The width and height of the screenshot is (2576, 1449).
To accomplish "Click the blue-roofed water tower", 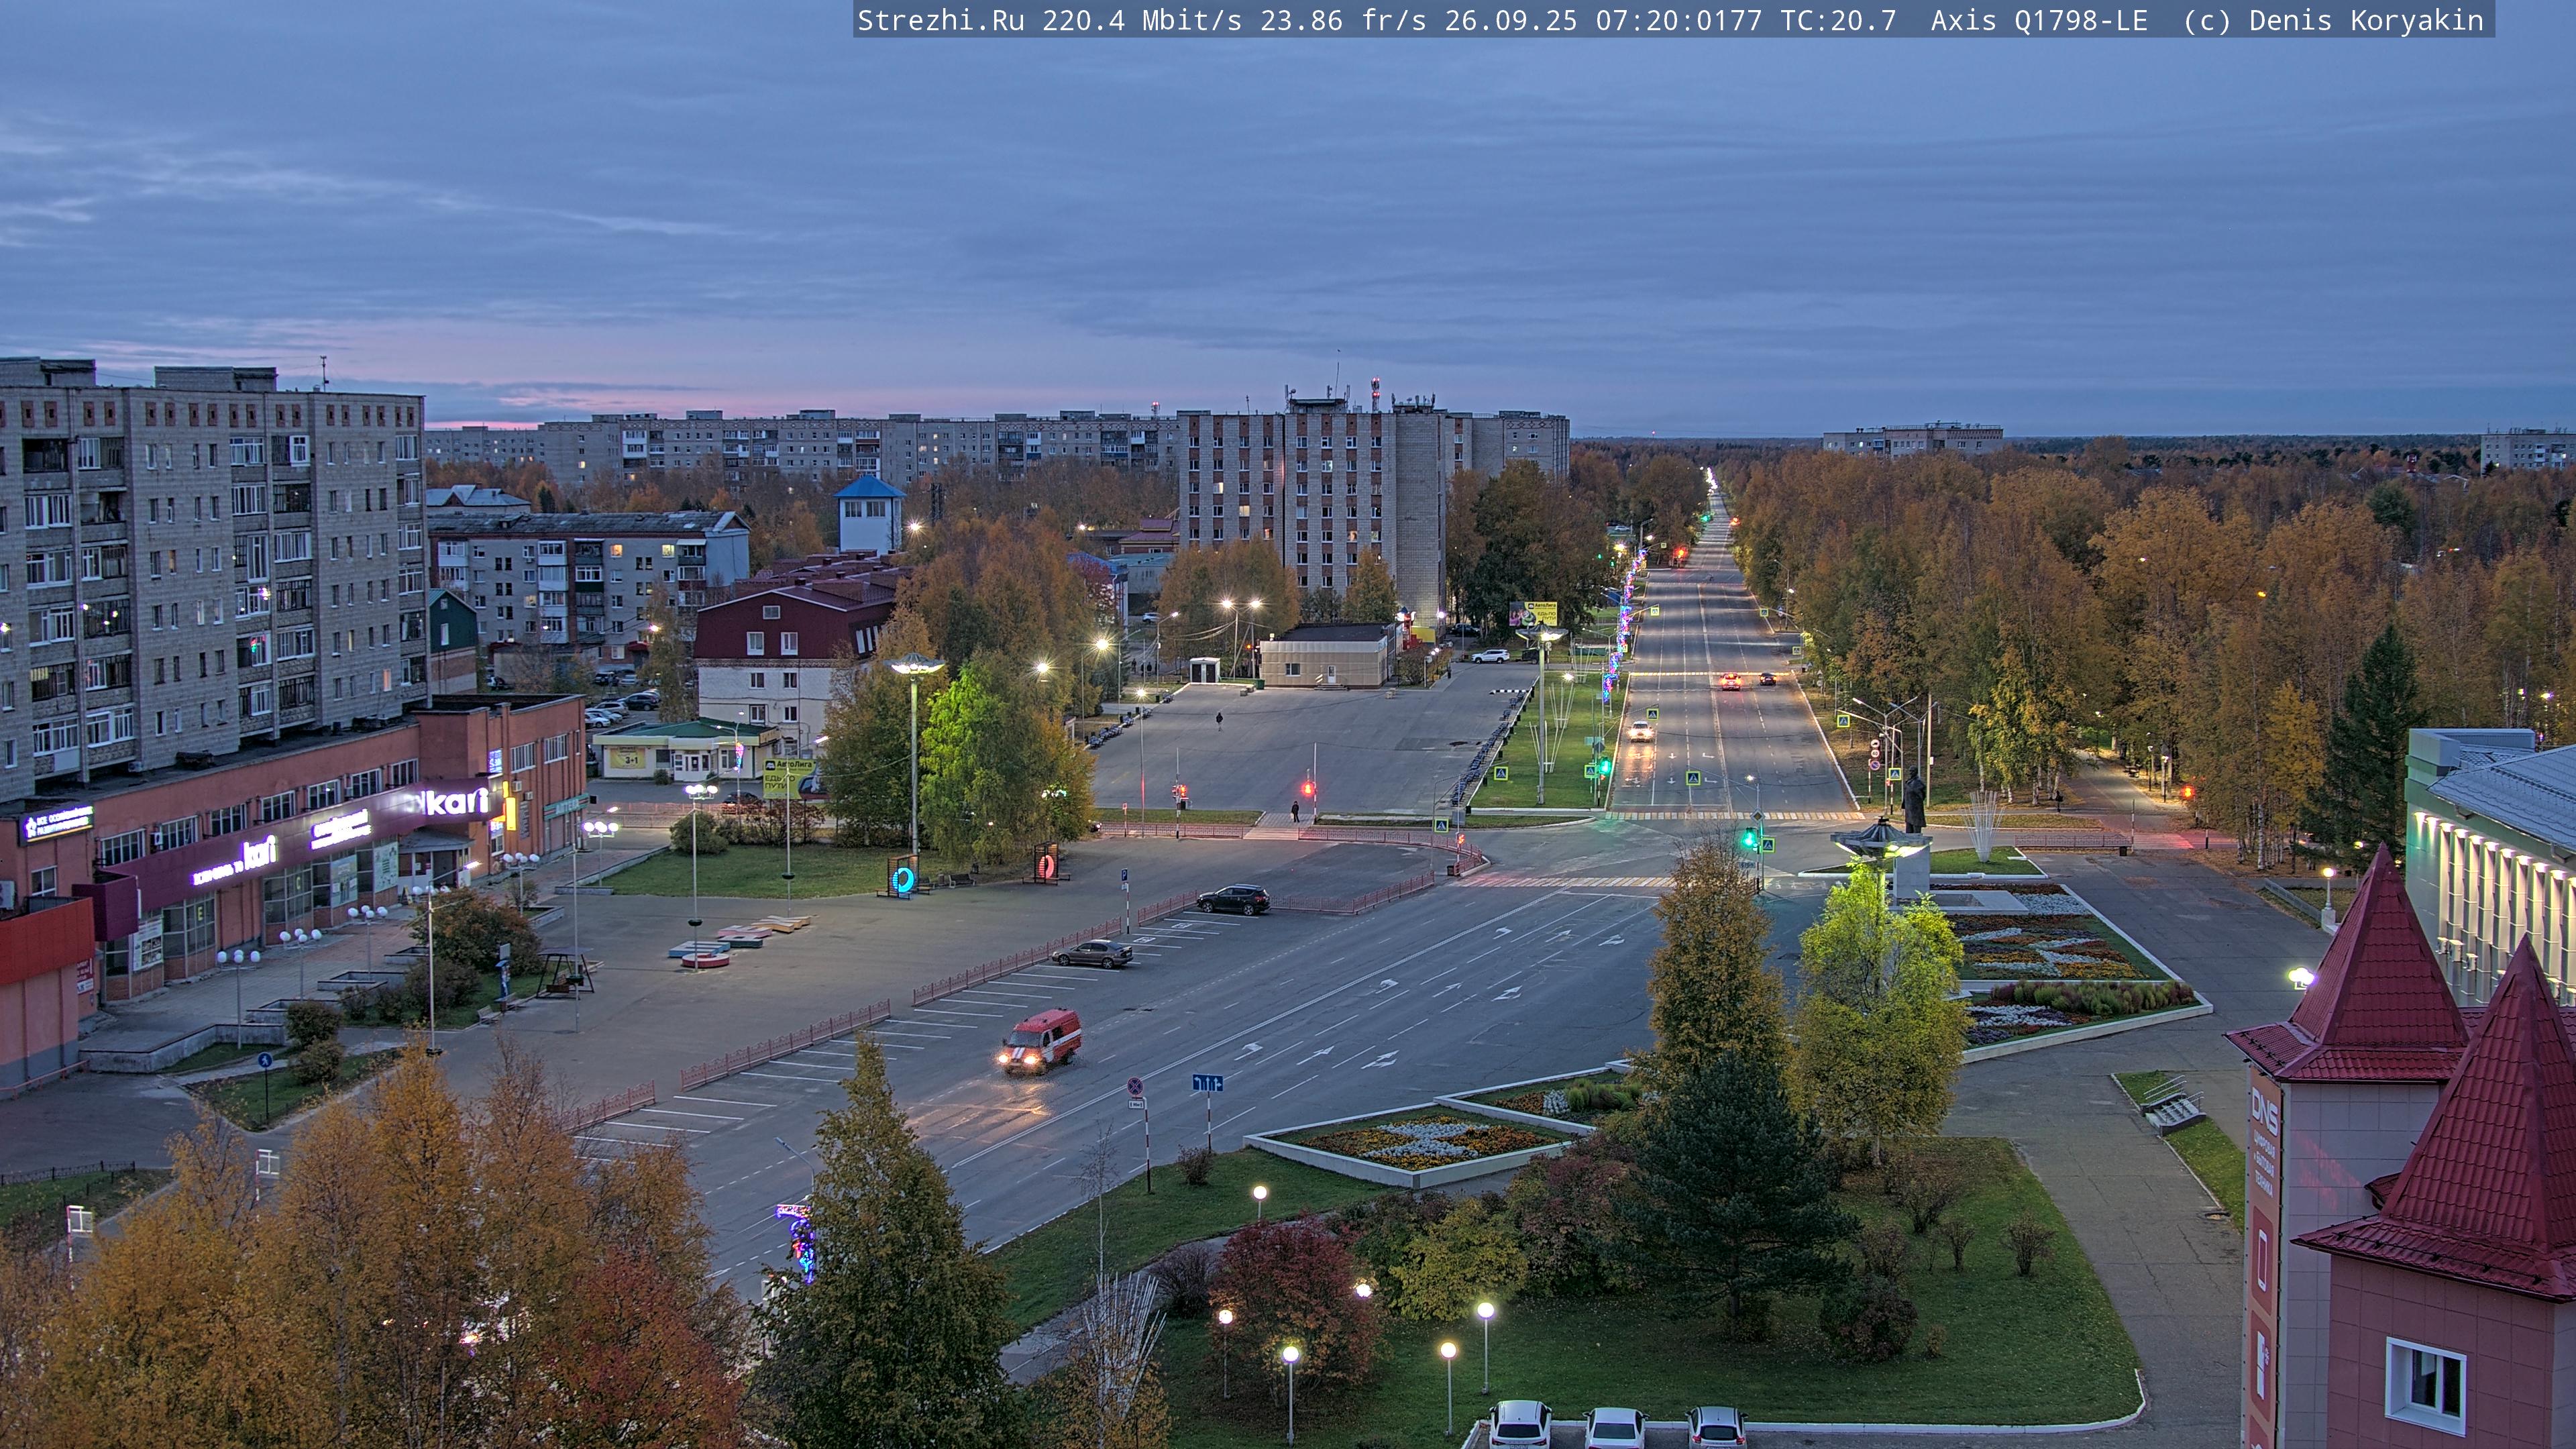I will [x=869, y=514].
